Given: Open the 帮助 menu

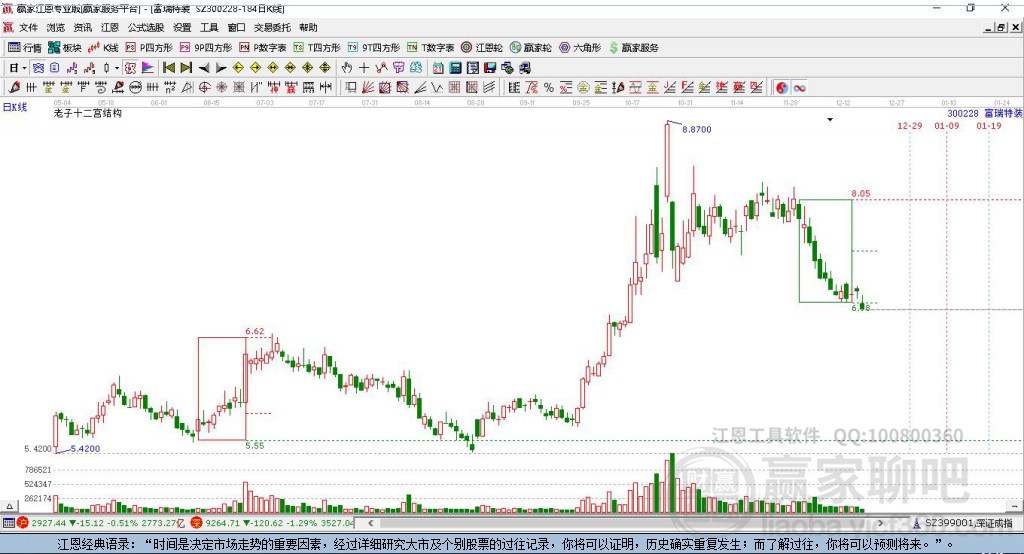Looking at the screenshot, I should 308,27.
